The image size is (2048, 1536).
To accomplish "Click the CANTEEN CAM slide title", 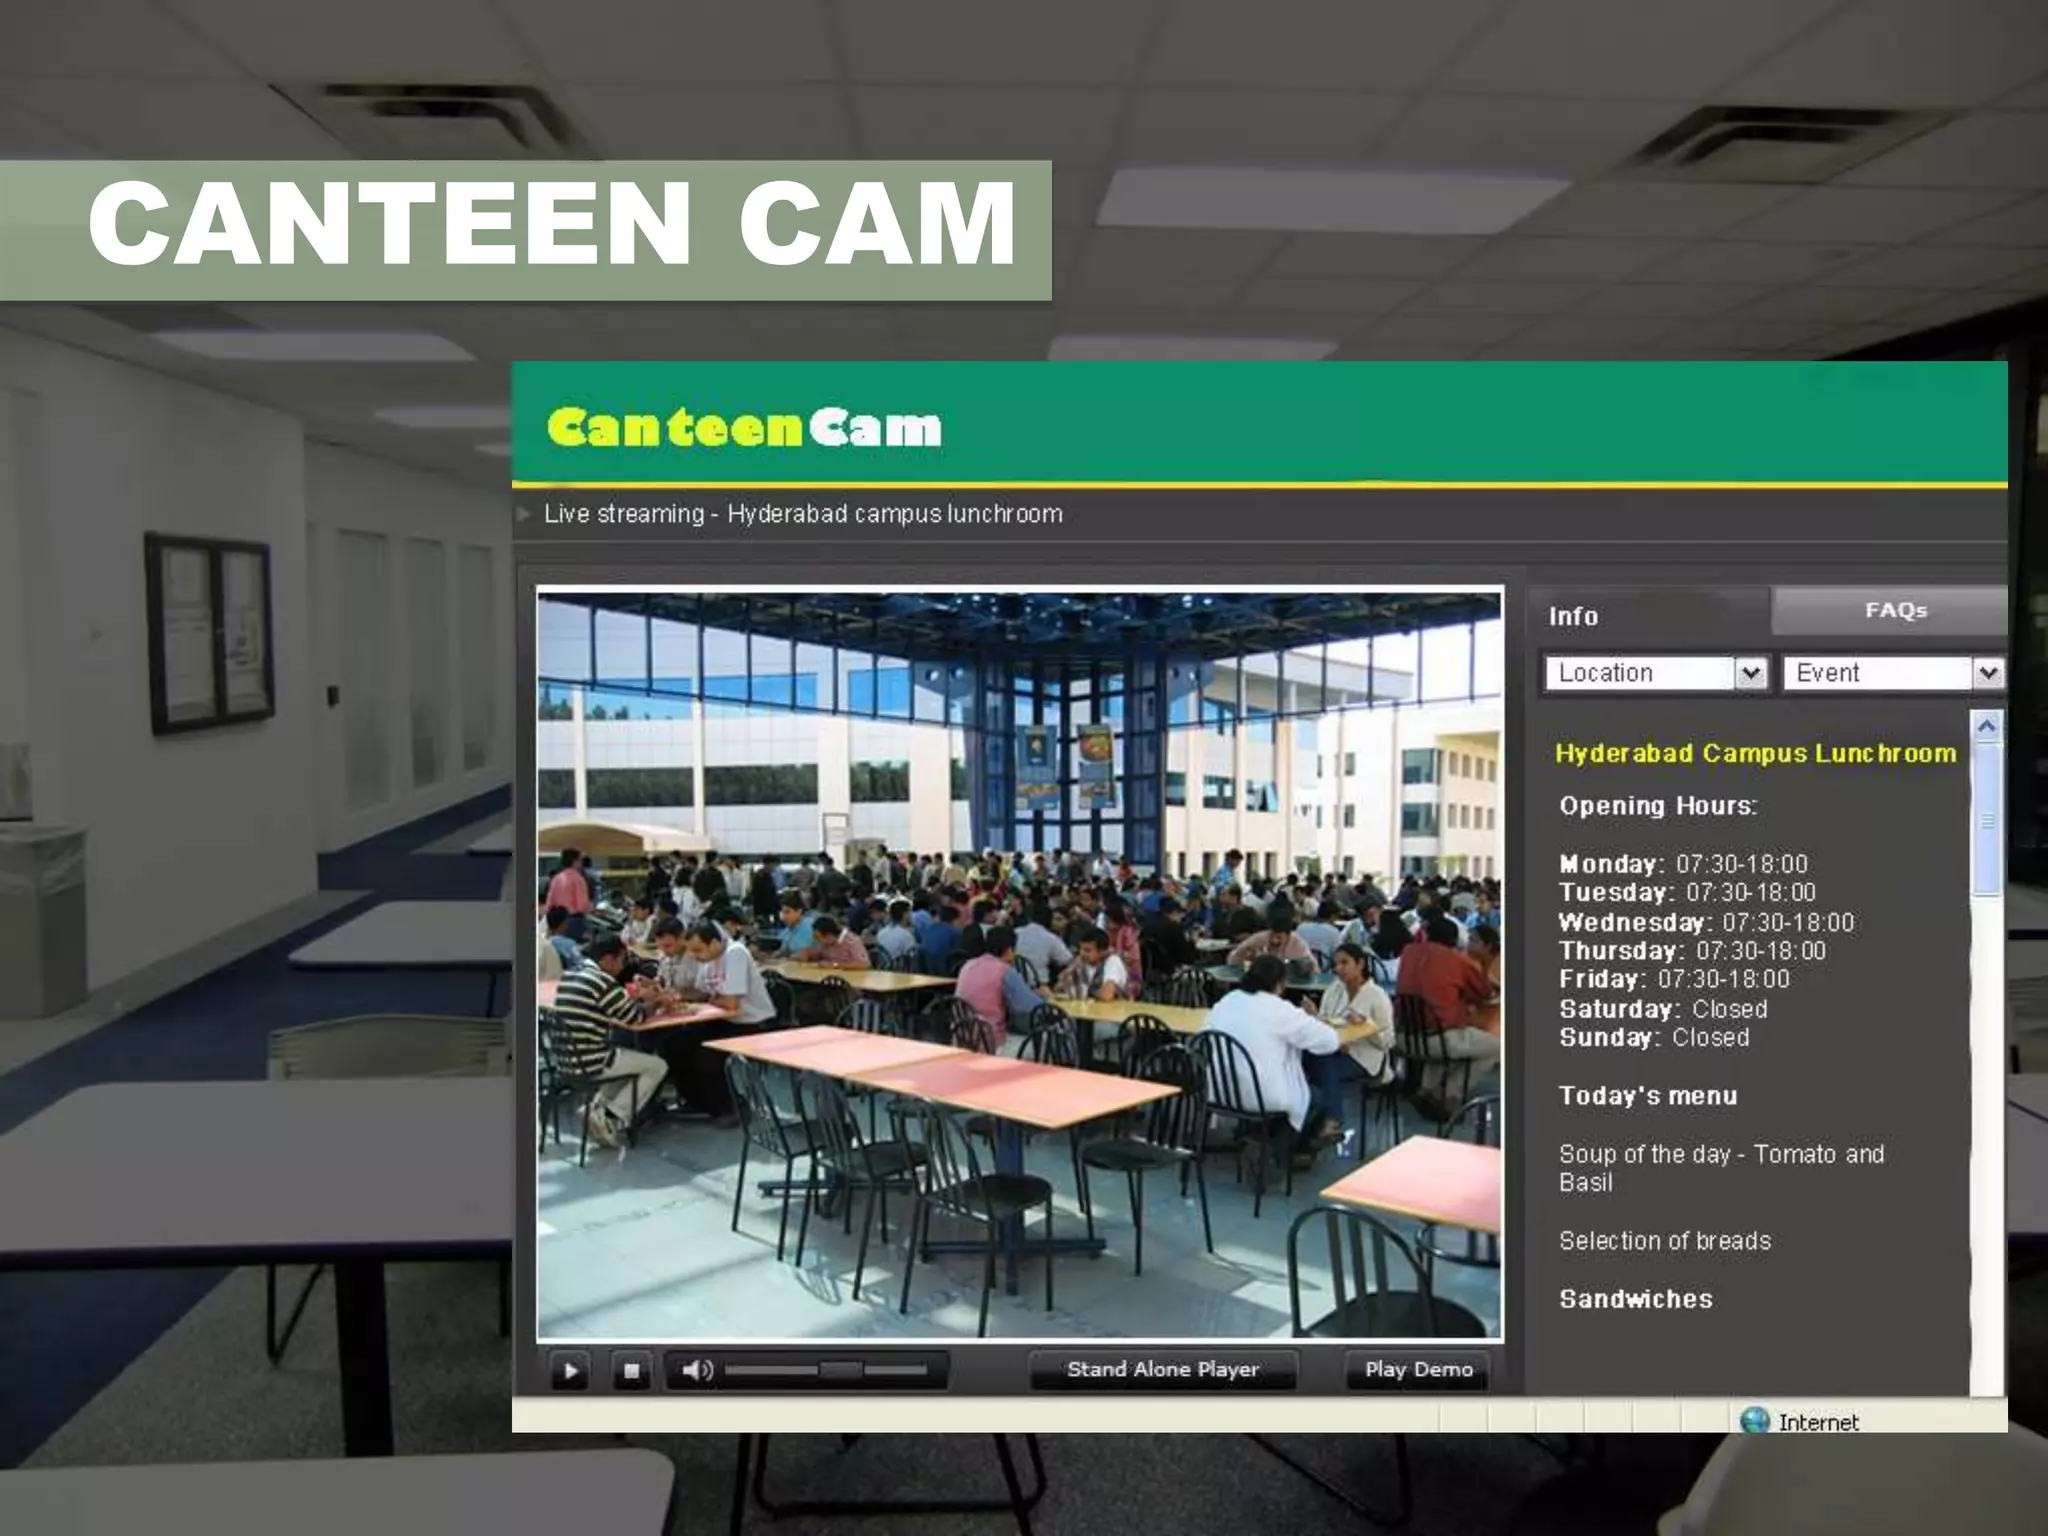I will coord(552,224).
